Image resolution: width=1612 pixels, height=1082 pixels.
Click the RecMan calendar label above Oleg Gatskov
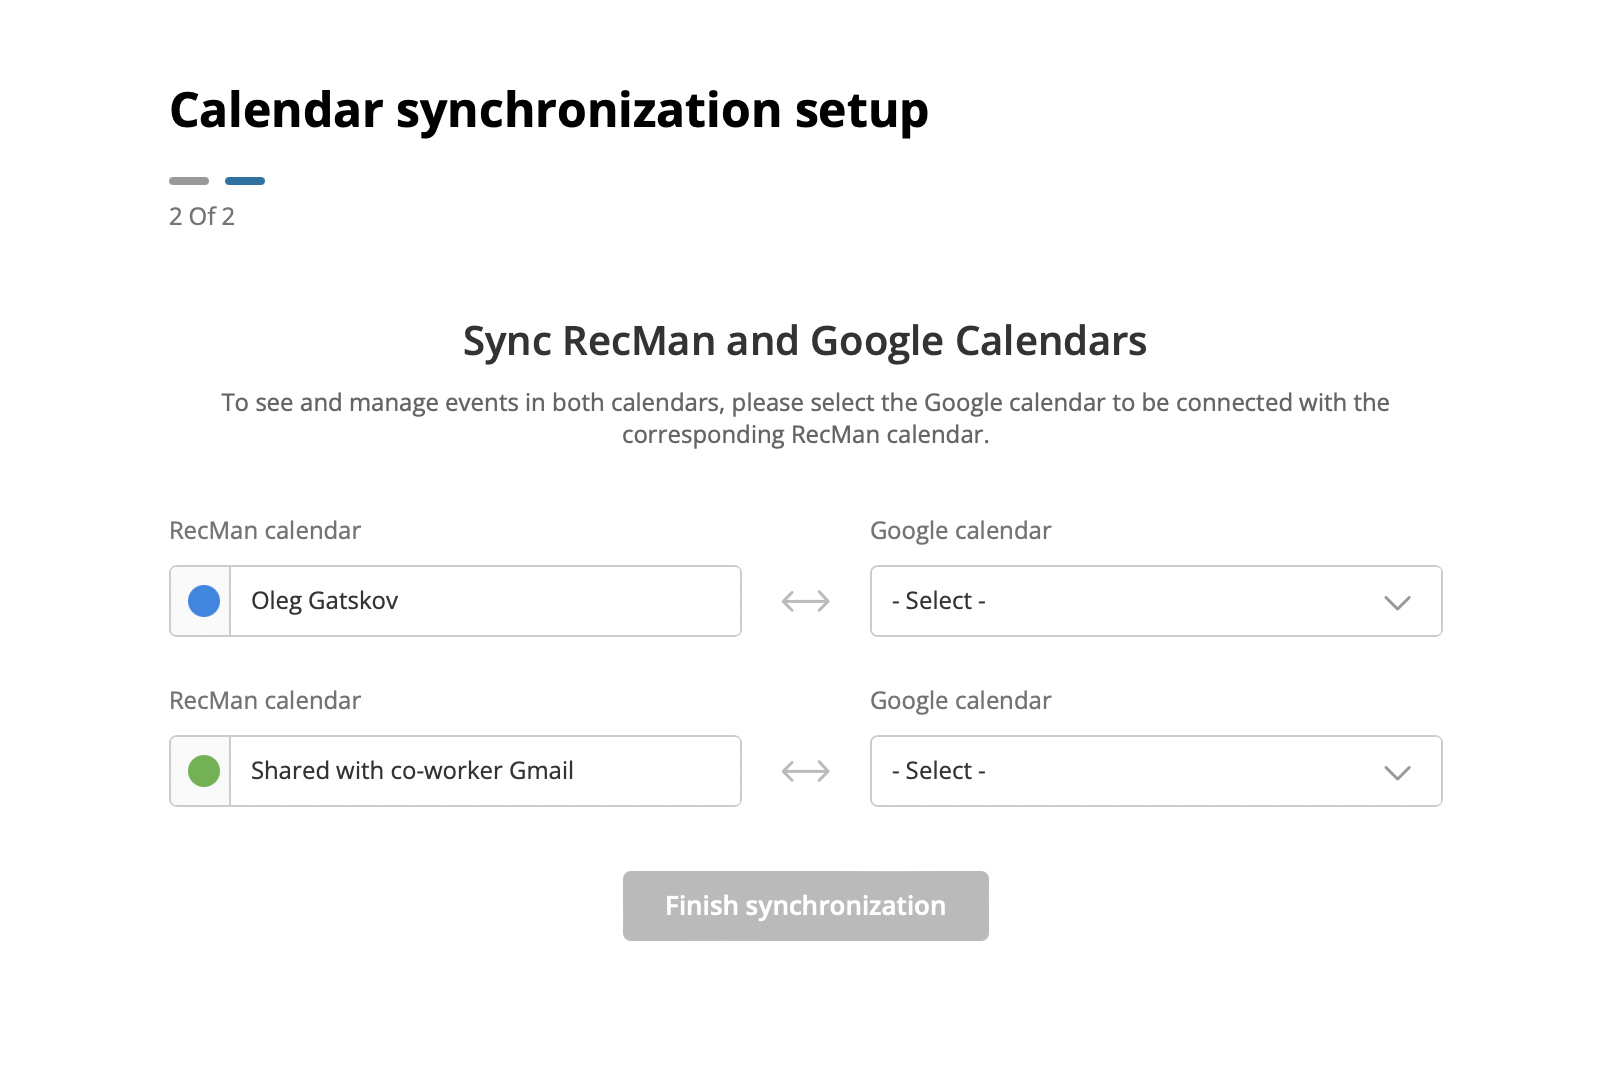265,531
